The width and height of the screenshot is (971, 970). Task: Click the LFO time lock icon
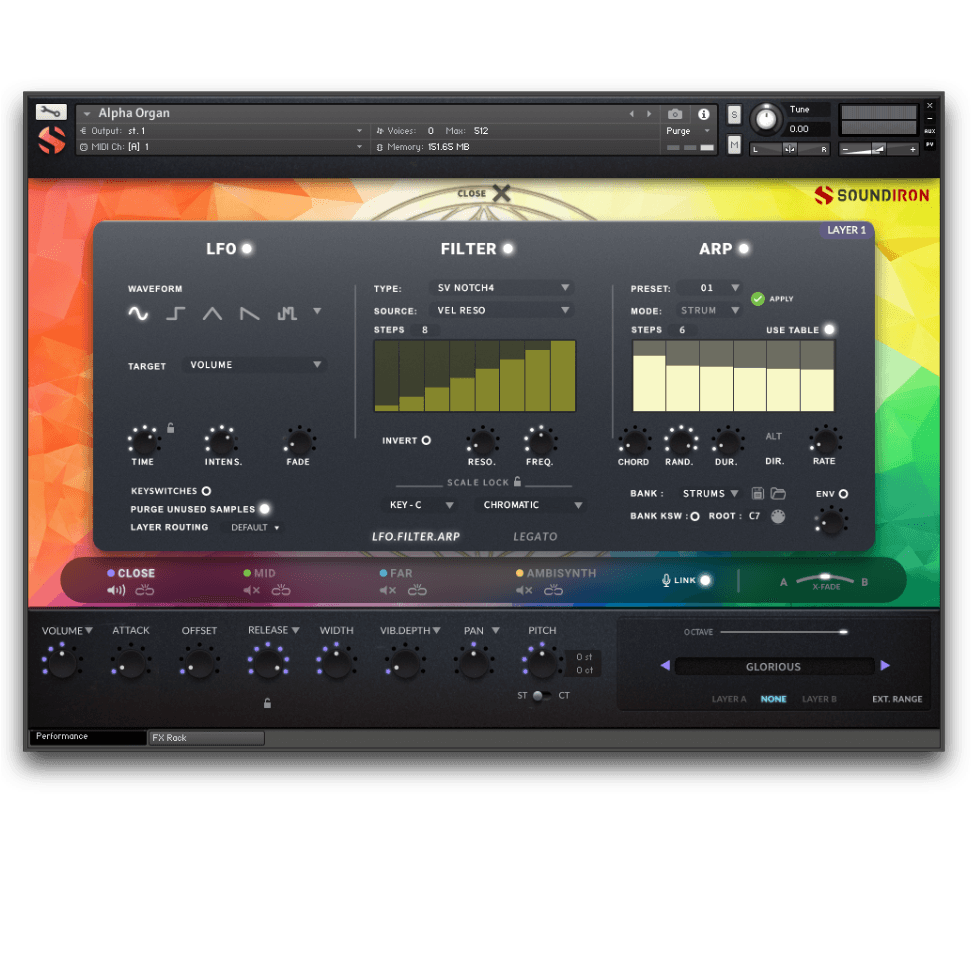pyautogui.click(x=170, y=427)
